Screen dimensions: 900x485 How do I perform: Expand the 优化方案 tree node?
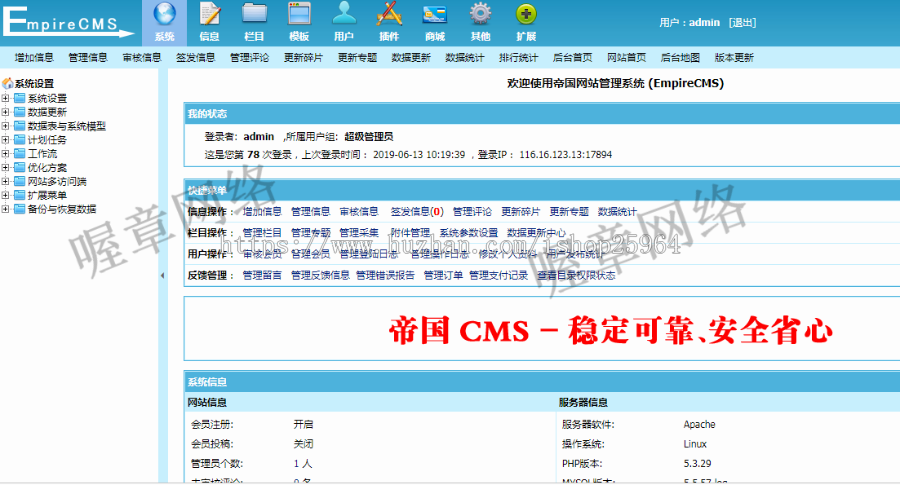tap(5, 168)
